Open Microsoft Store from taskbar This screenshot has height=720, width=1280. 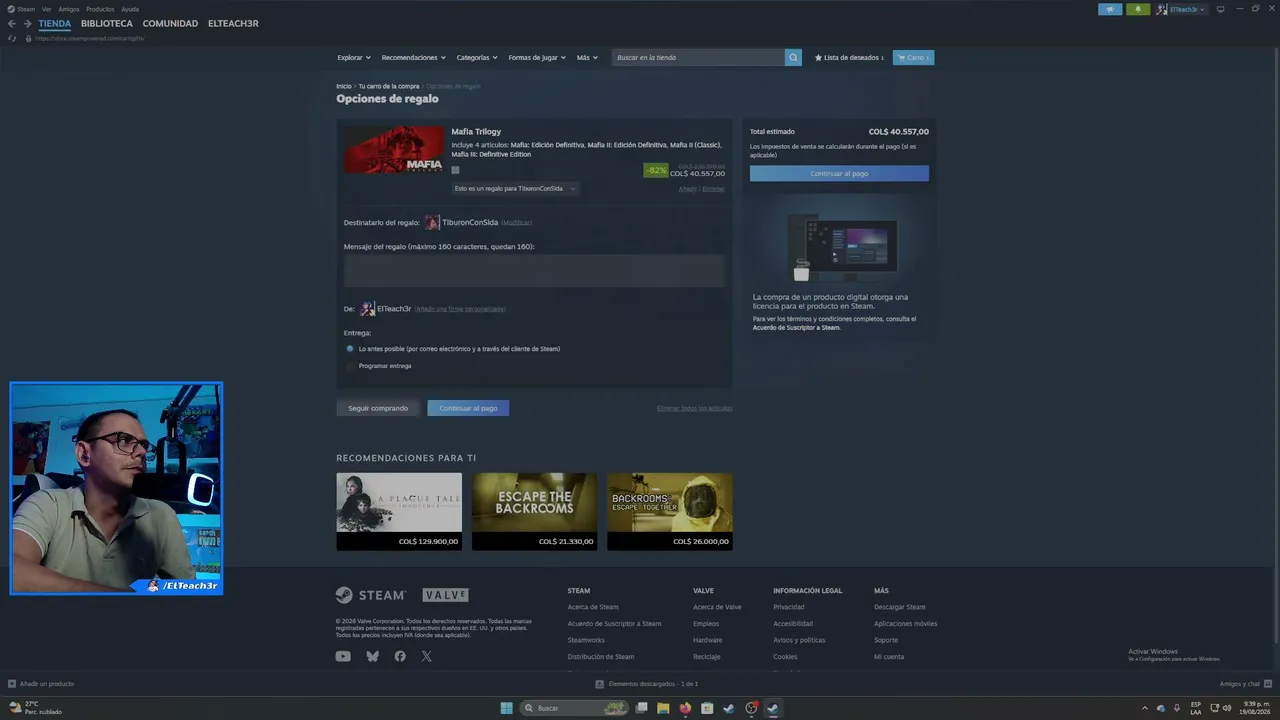707,708
